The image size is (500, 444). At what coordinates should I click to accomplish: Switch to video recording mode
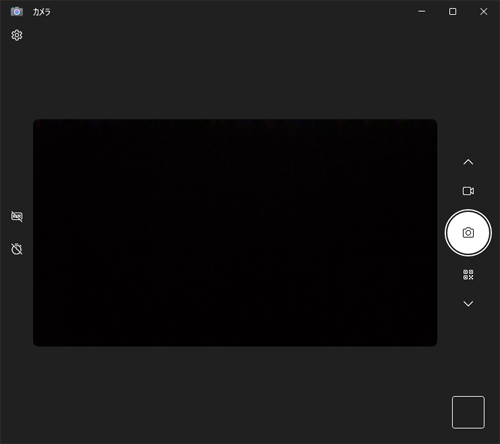[x=468, y=191]
